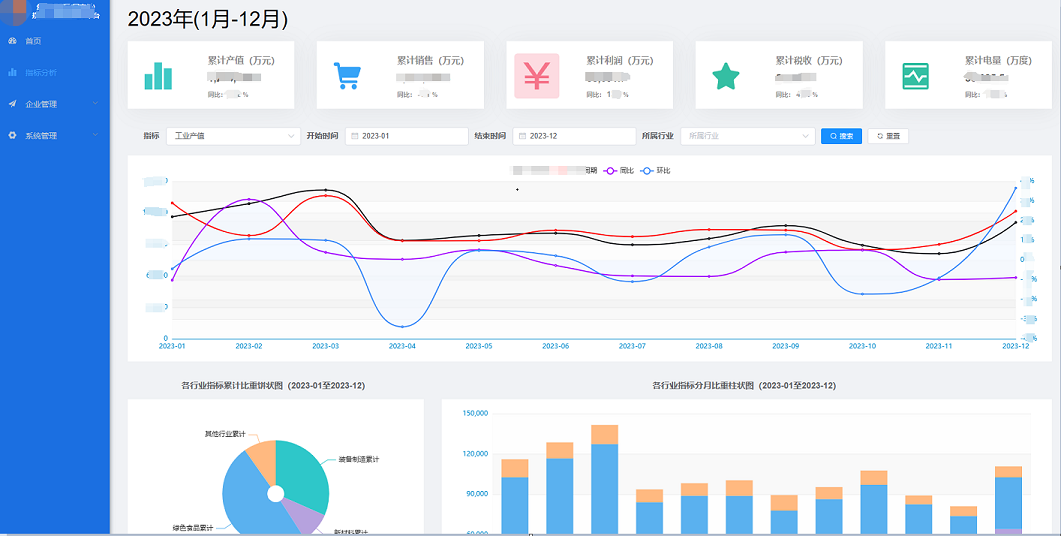Image resolution: width=1061 pixels, height=536 pixels.
Task: Click the calendar icon in 结束时间 field
Action: (523, 136)
